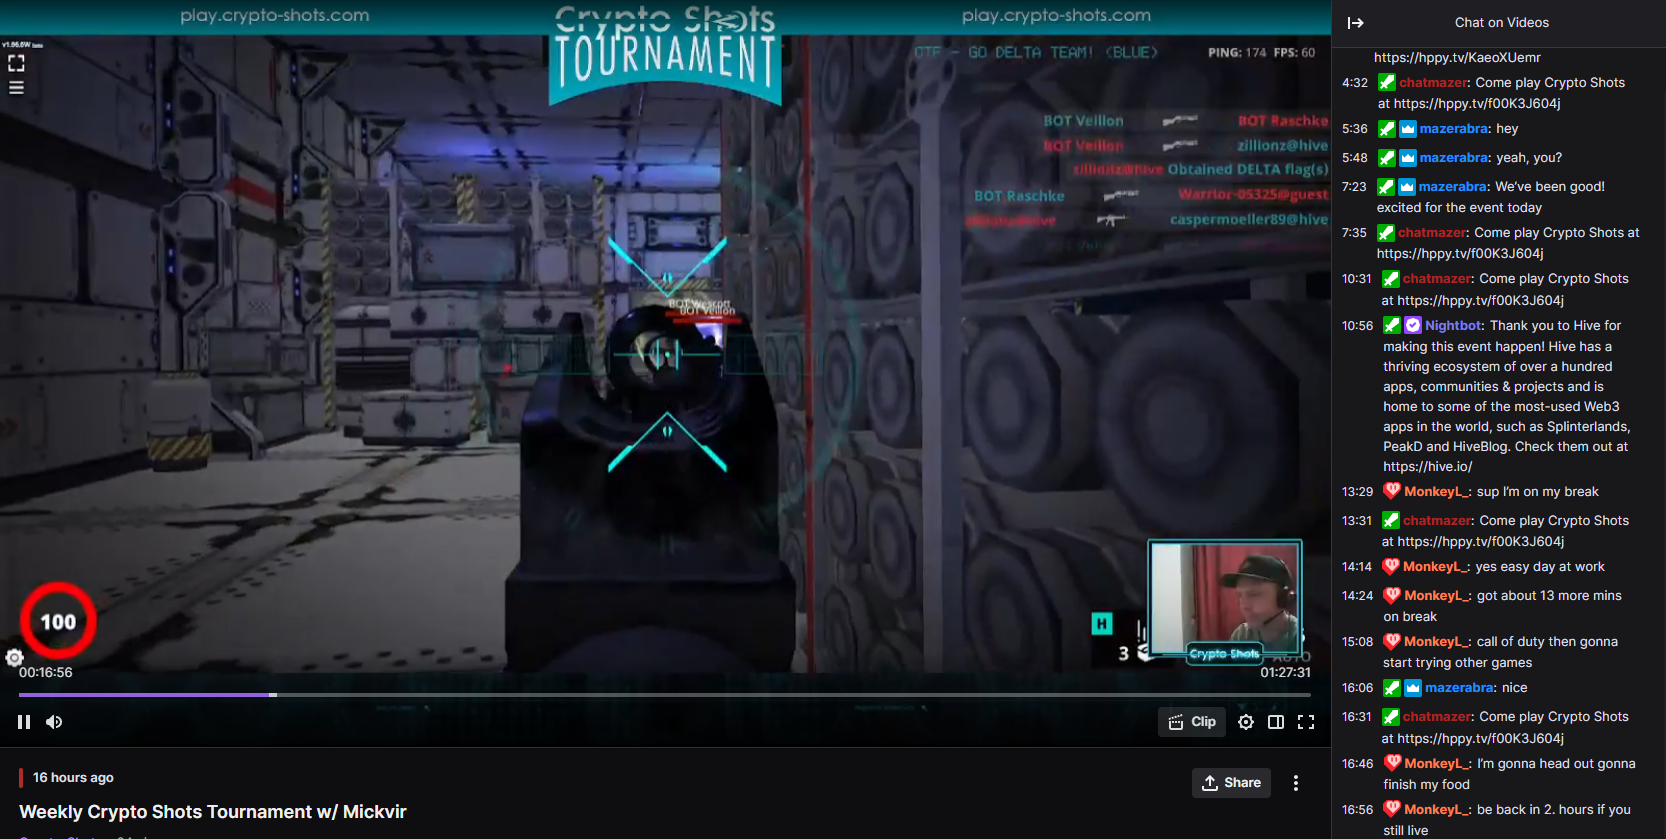This screenshot has width=1666, height=839.
Task: Open the video settings gear
Action: tap(1246, 722)
